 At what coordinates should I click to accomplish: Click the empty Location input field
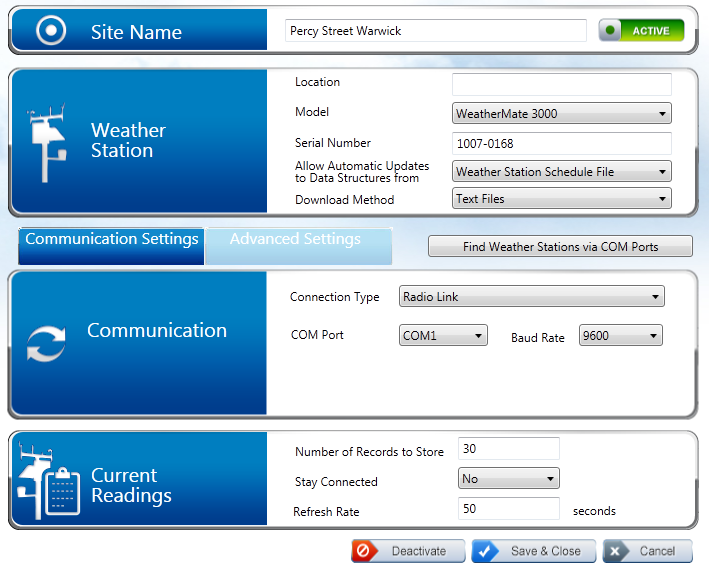pos(561,84)
